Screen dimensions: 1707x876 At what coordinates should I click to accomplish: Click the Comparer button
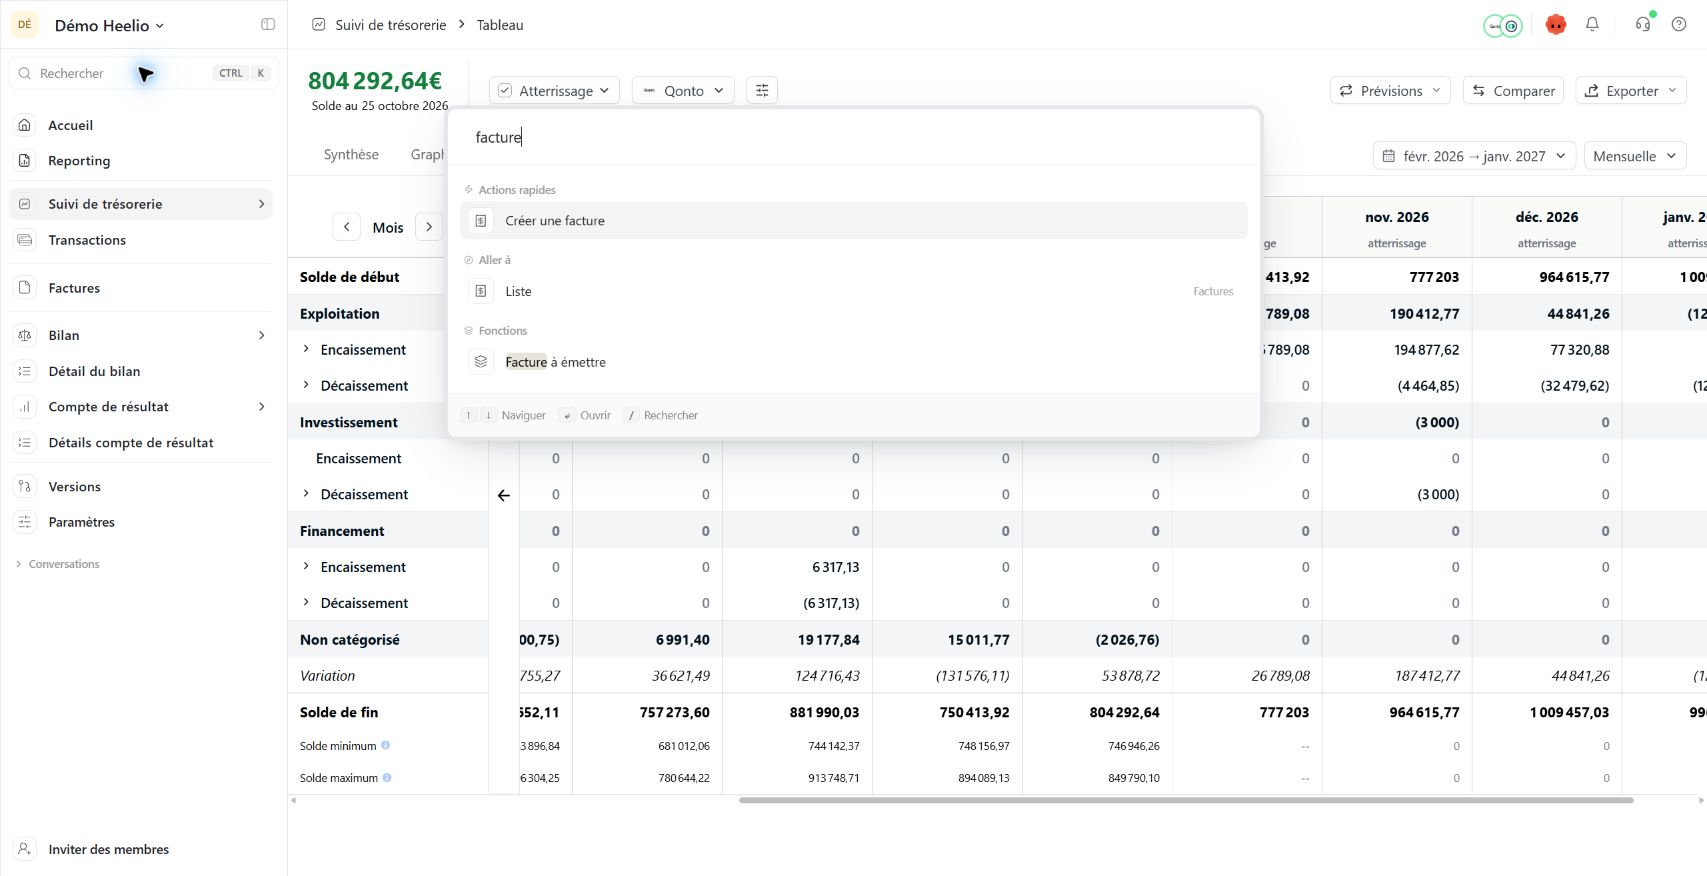1514,91
